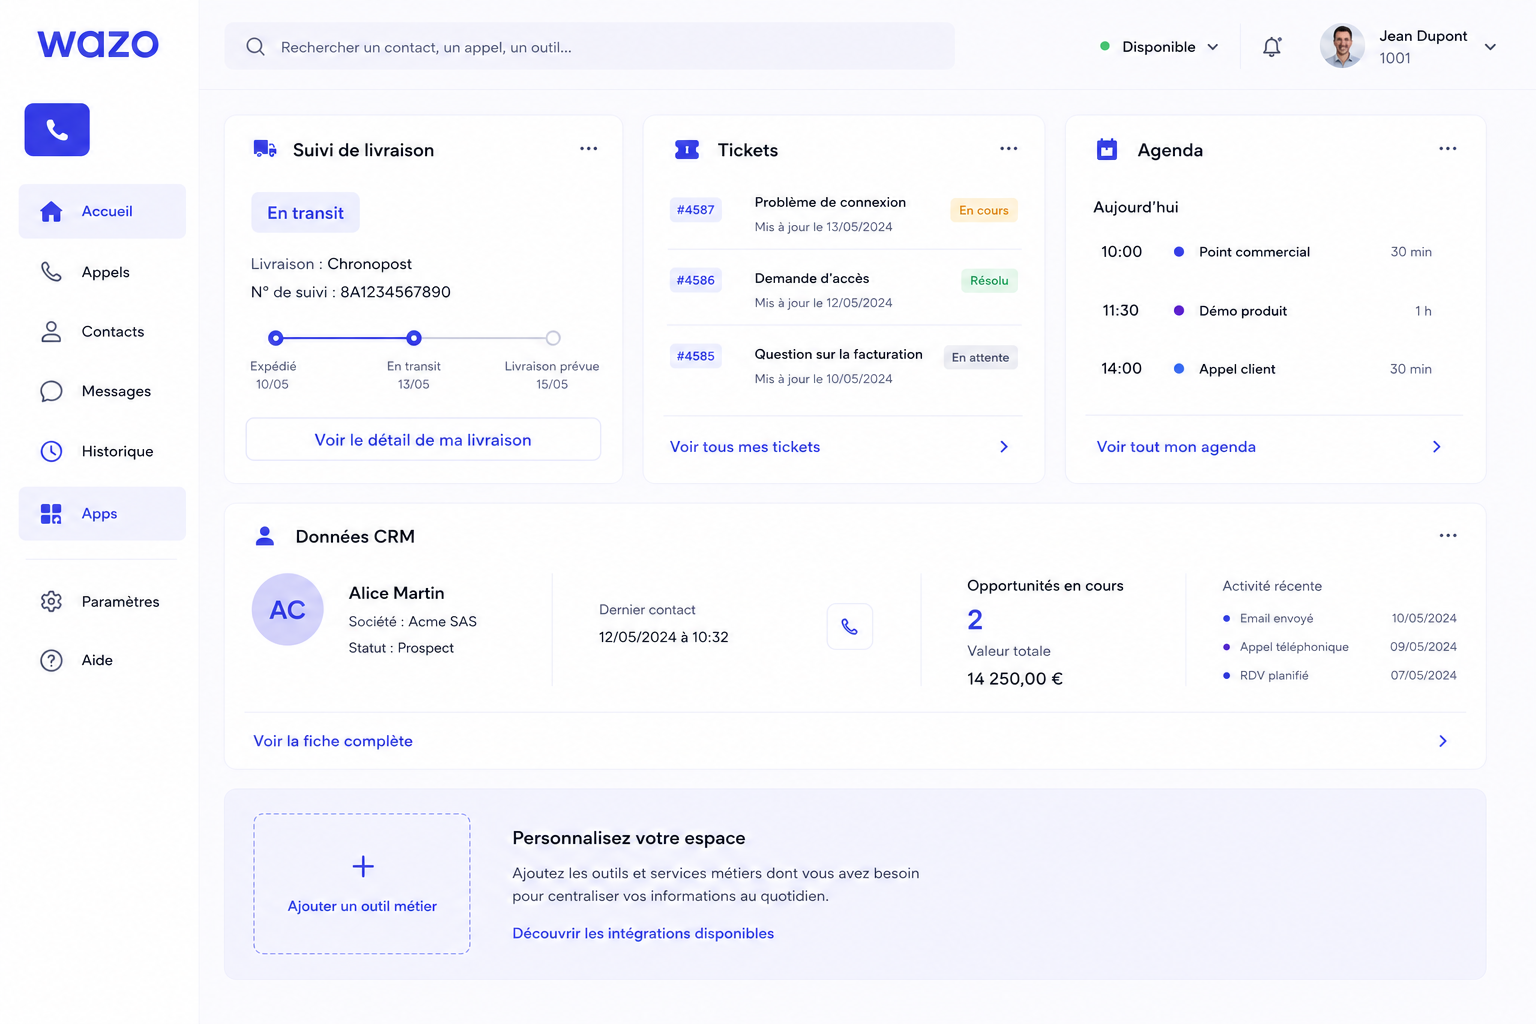The image size is (1536, 1024).
Task: Click the search magnifier icon
Action: [x=255, y=47]
